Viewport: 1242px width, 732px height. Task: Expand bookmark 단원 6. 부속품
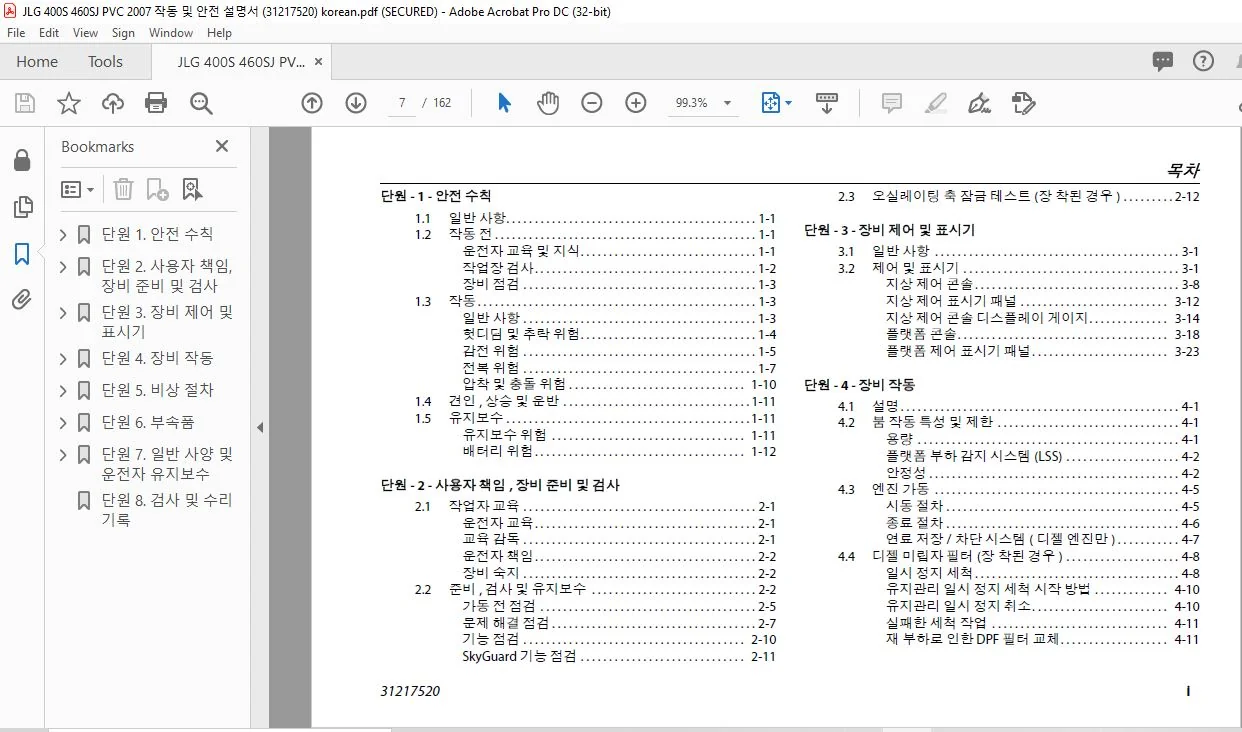click(64, 423)
